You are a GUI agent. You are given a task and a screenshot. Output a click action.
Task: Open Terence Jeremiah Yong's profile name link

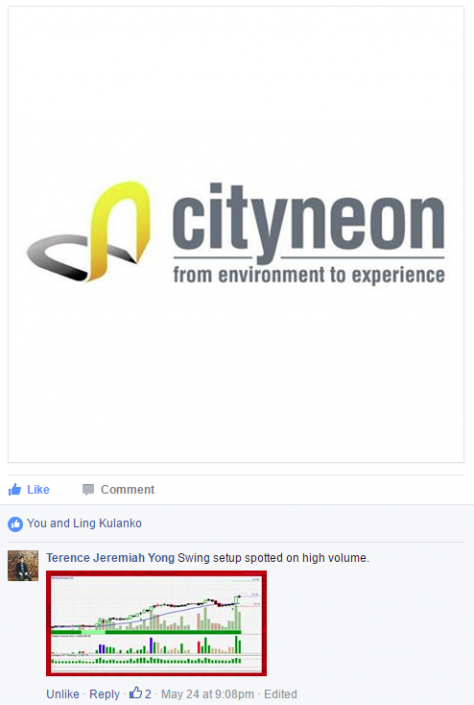pos(110,558)
